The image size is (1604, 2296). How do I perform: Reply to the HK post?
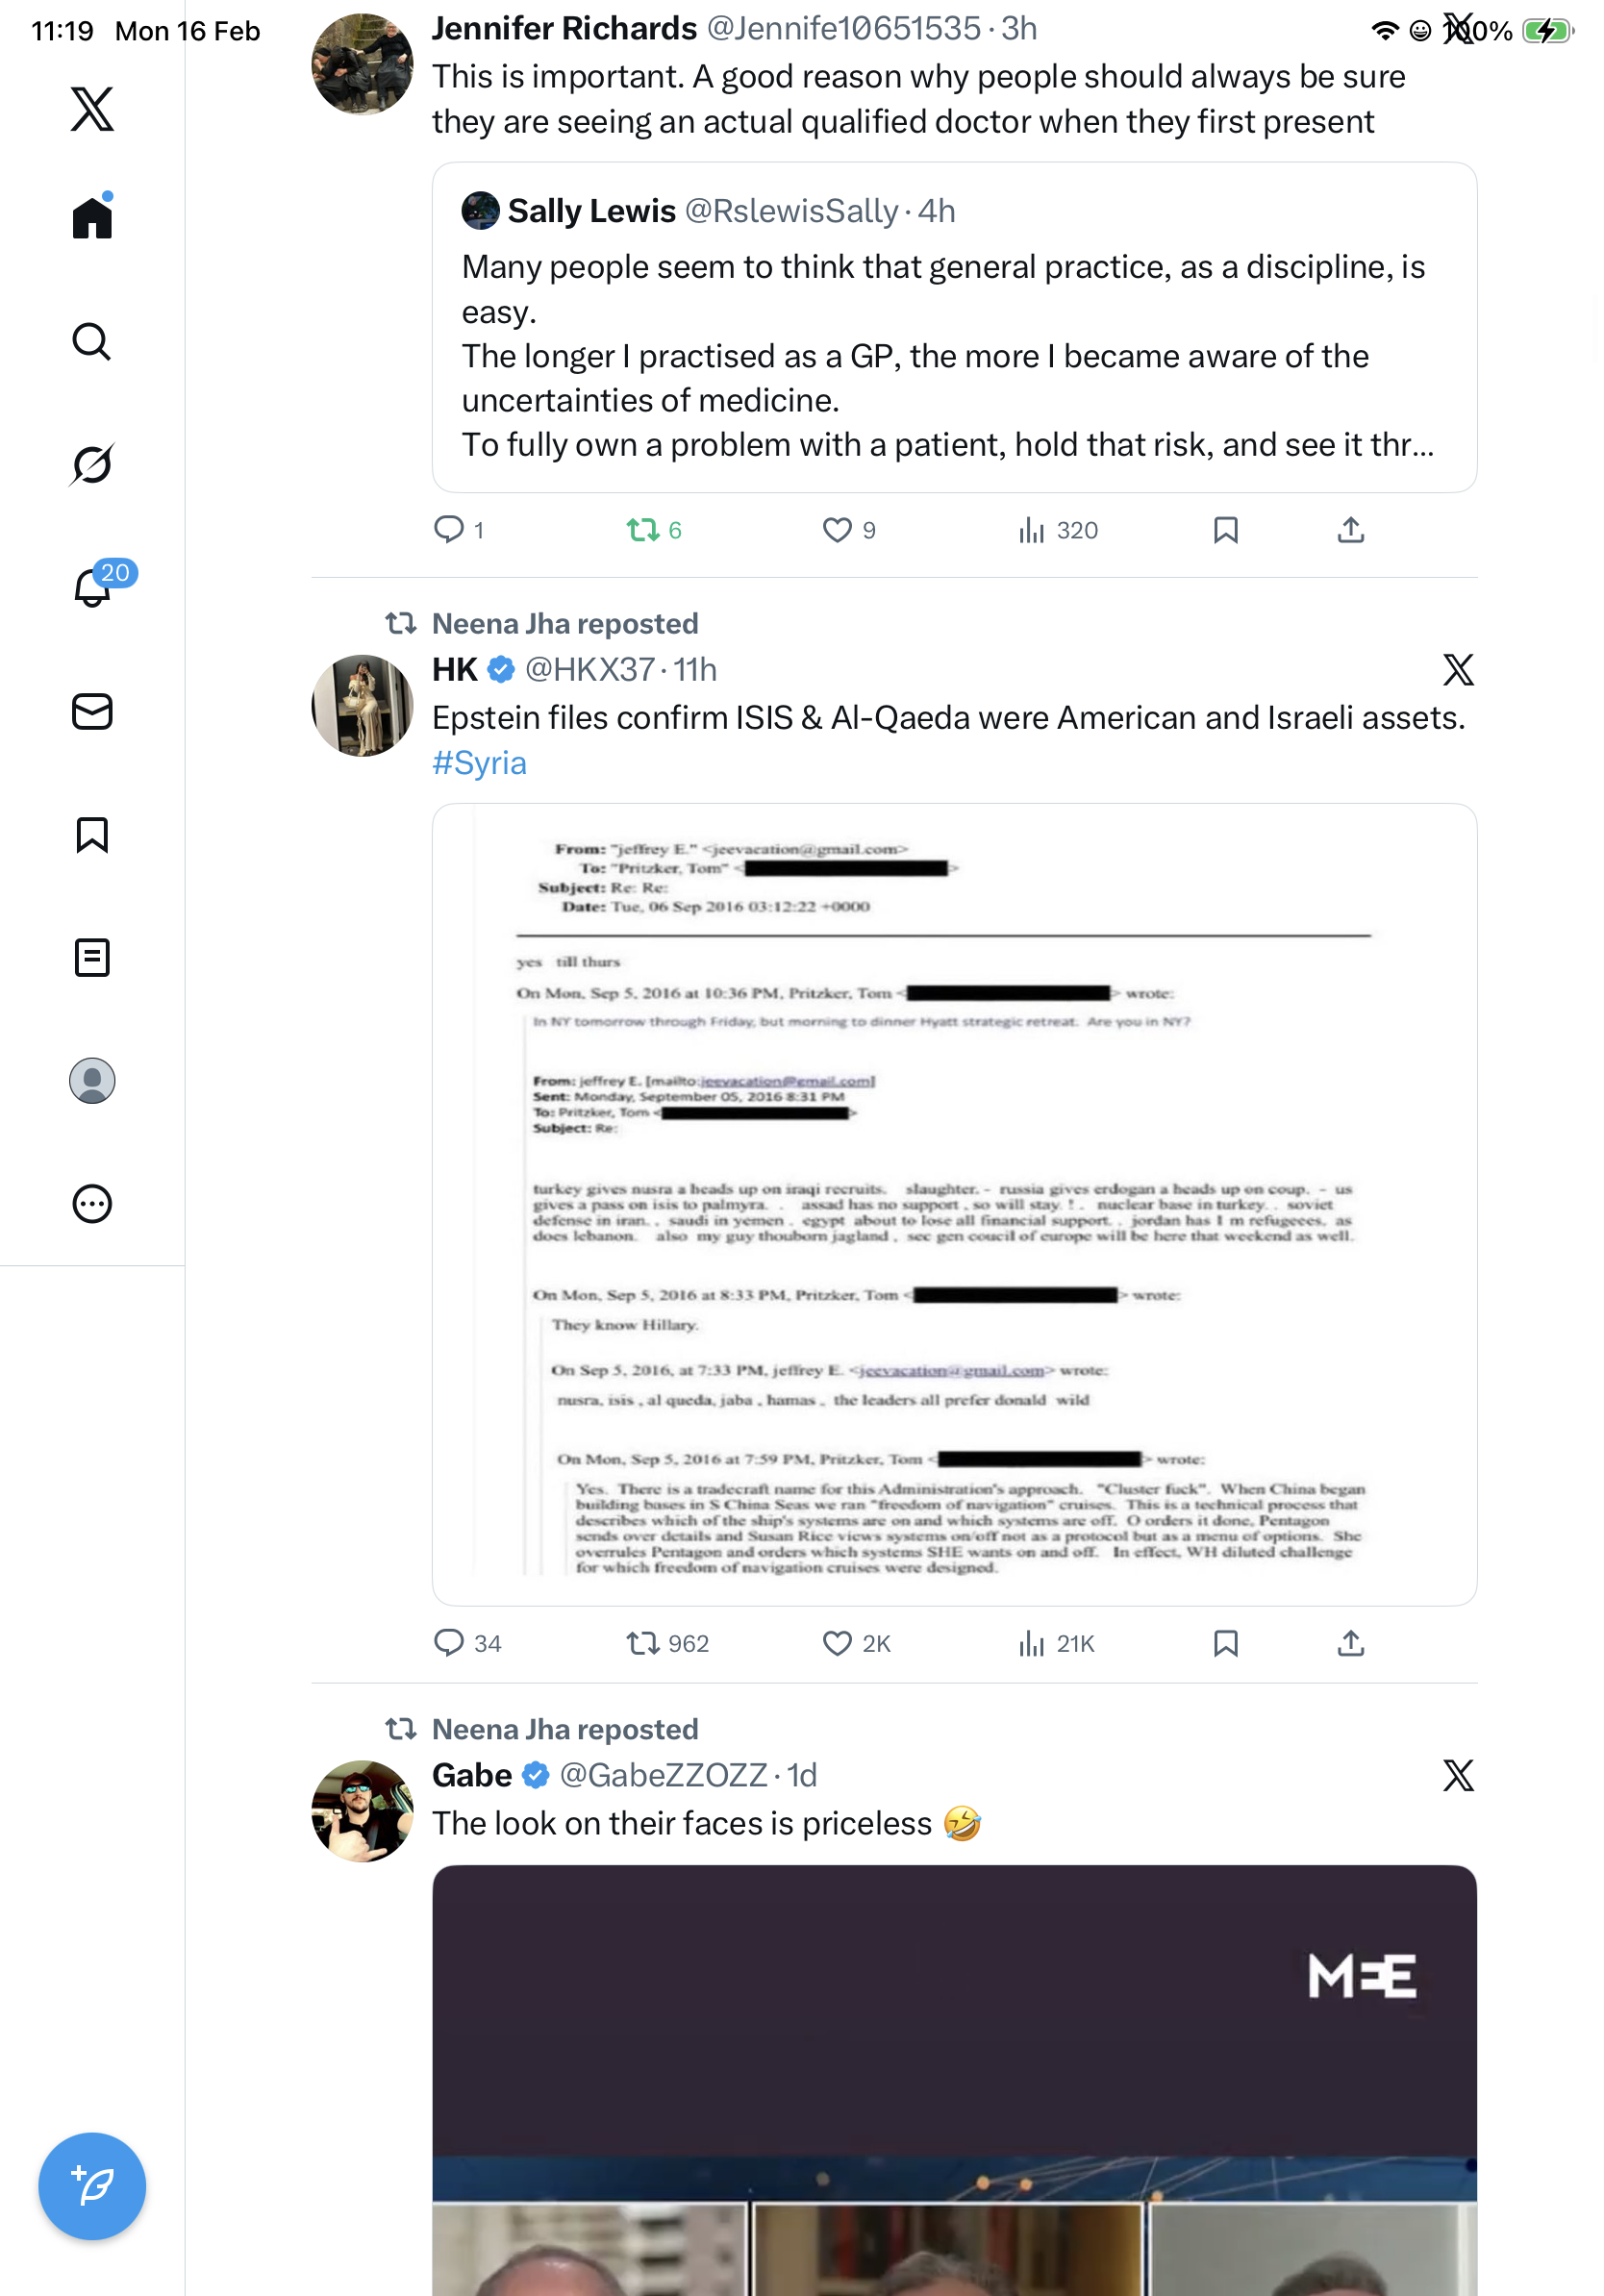[x=449, y=1644]
